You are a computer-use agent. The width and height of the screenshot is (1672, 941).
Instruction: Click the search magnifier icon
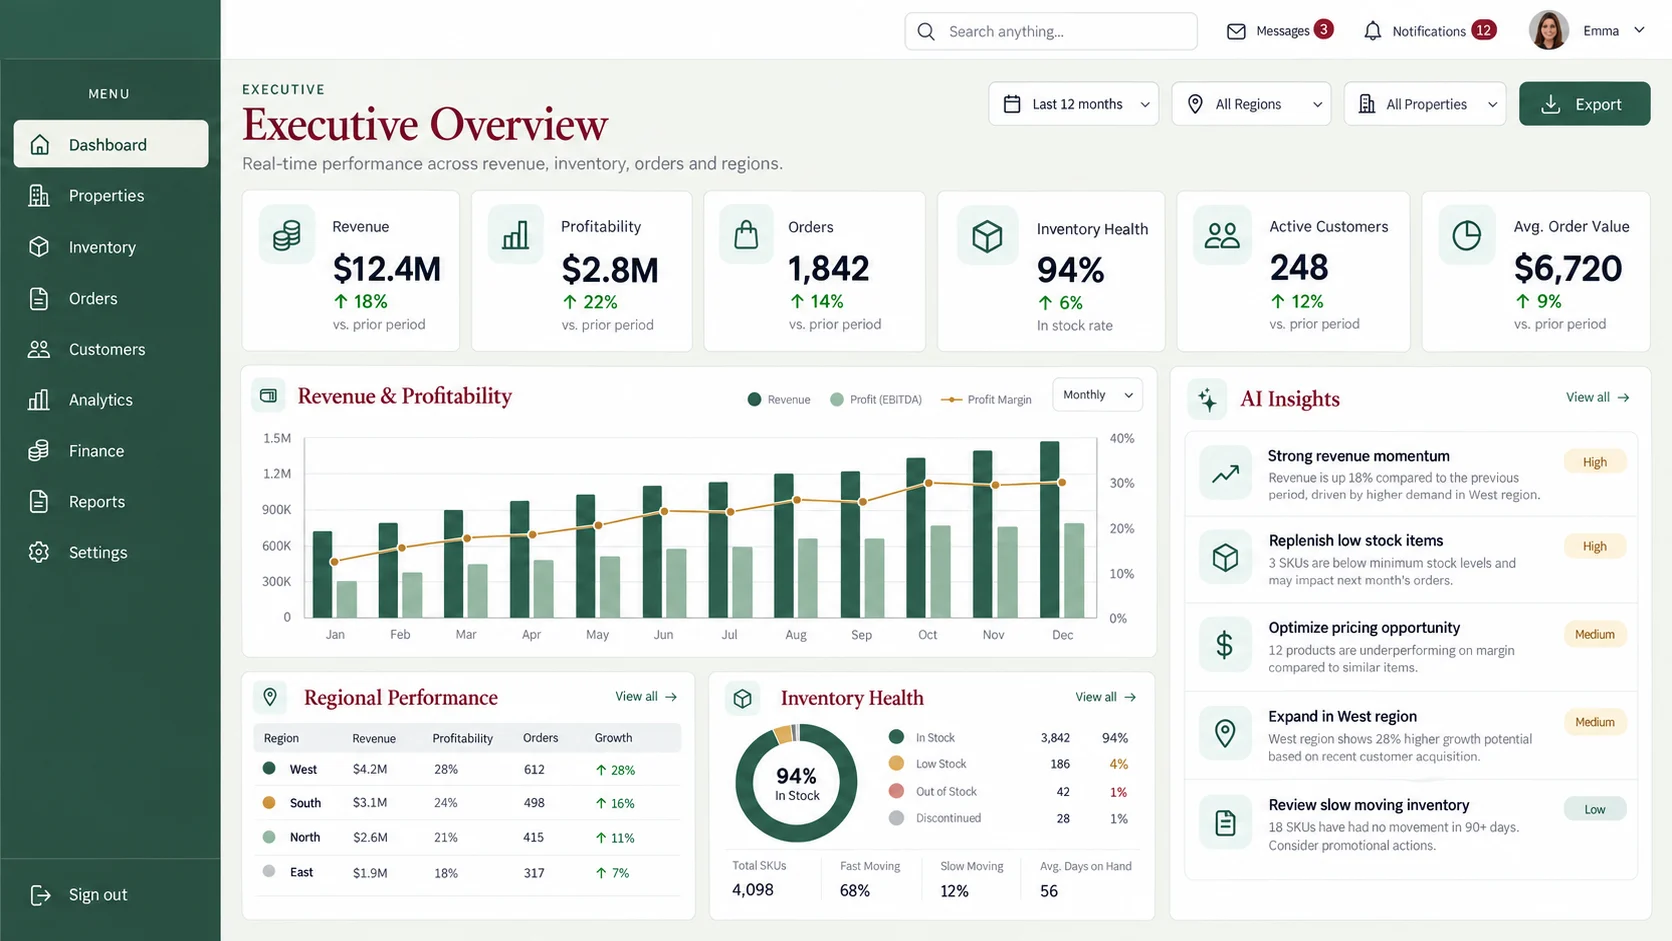point(926,31)
